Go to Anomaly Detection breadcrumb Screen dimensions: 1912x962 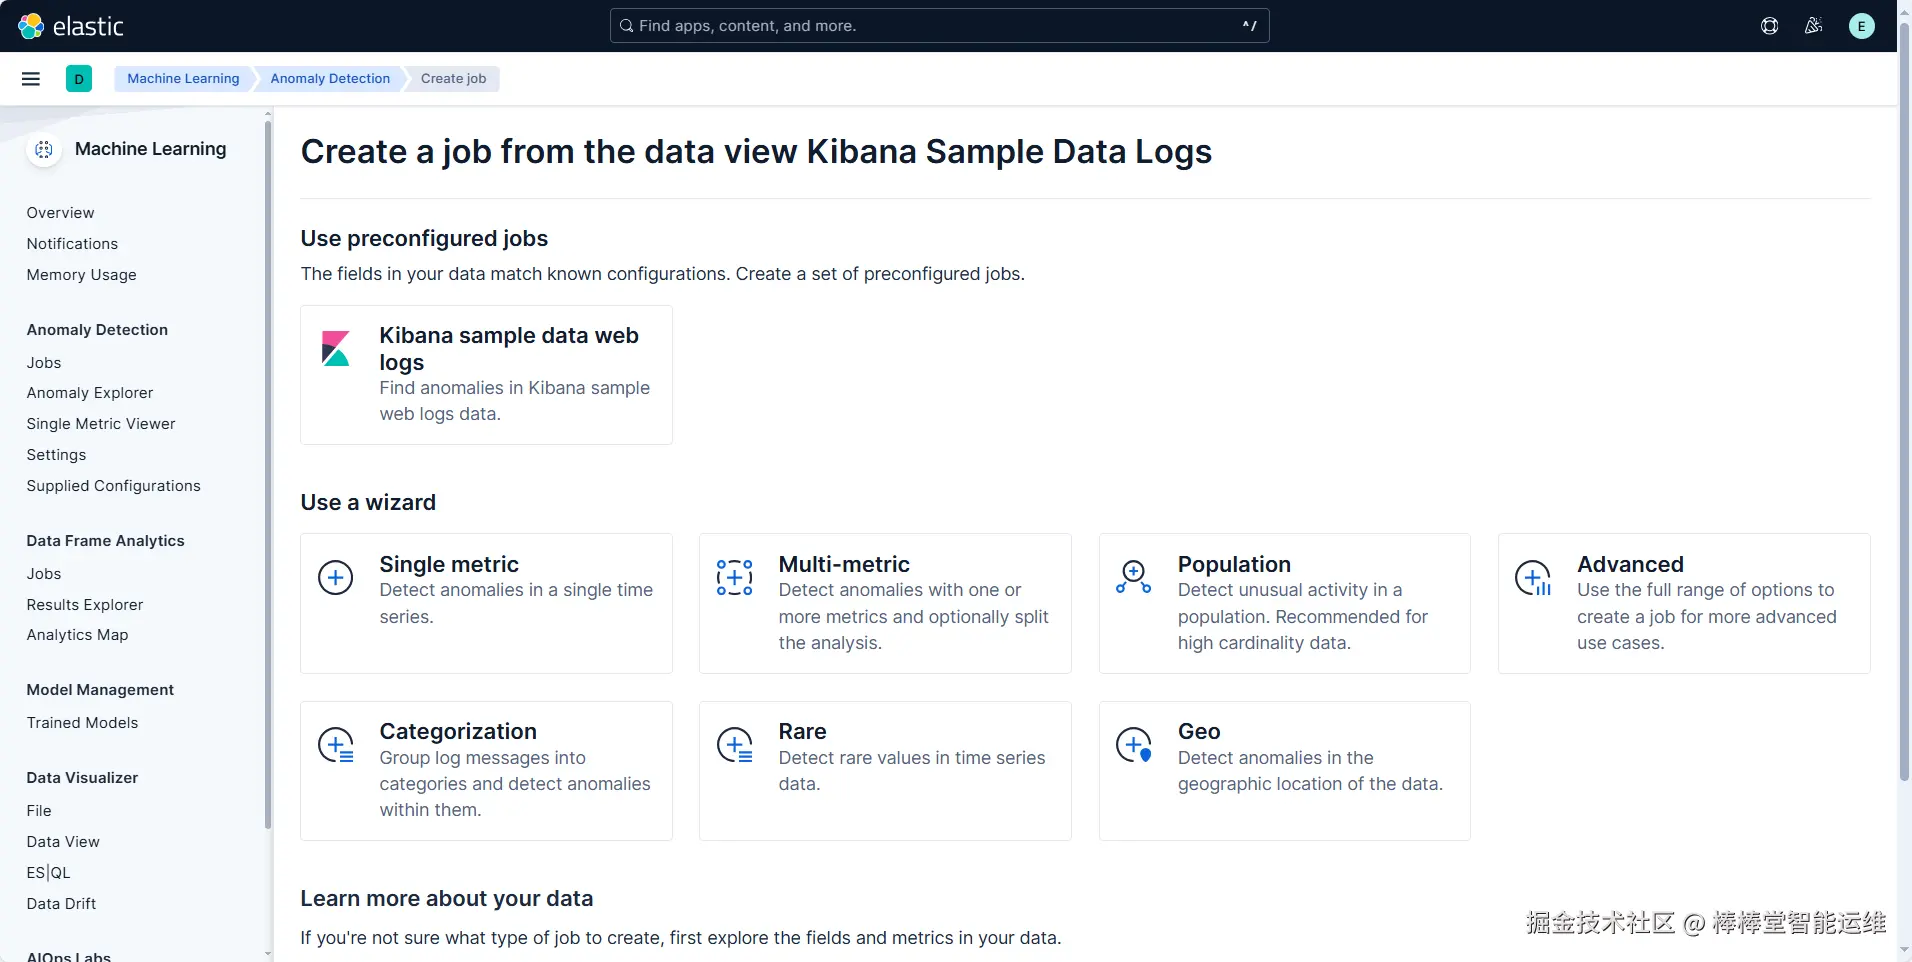[x=330, y=79]
